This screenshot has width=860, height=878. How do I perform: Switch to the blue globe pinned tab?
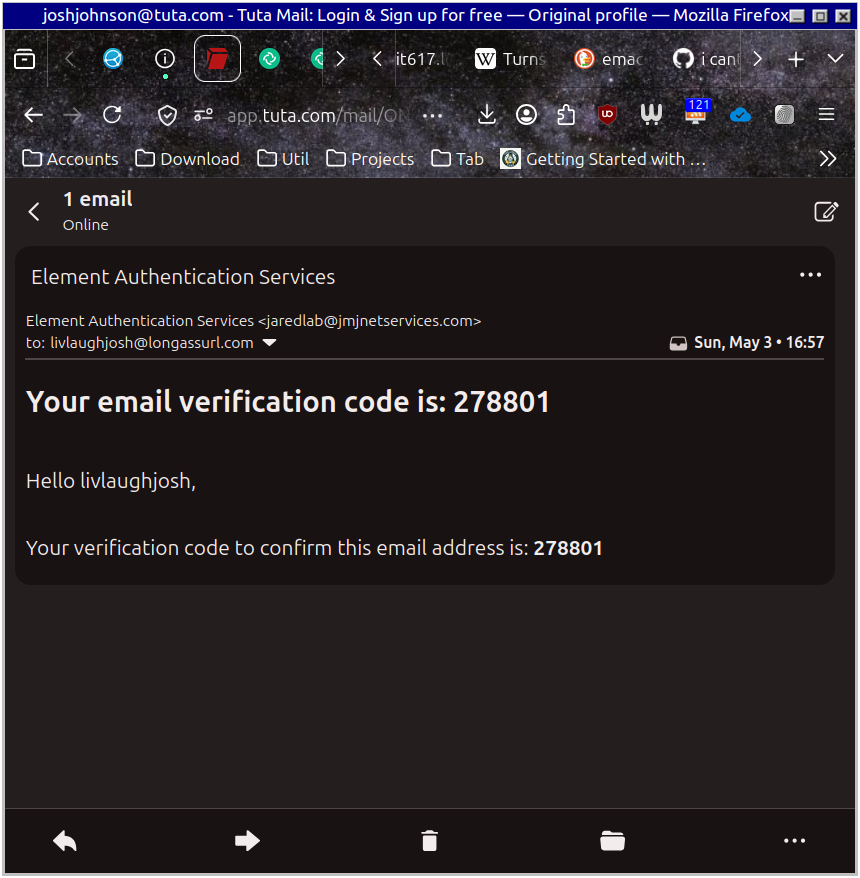[113, 59]
